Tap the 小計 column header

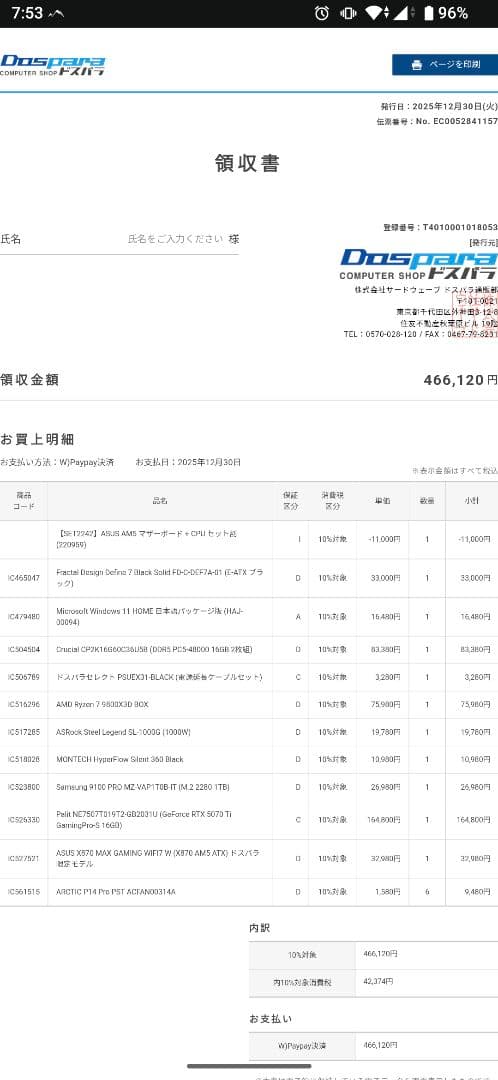[x=471, y=501]
